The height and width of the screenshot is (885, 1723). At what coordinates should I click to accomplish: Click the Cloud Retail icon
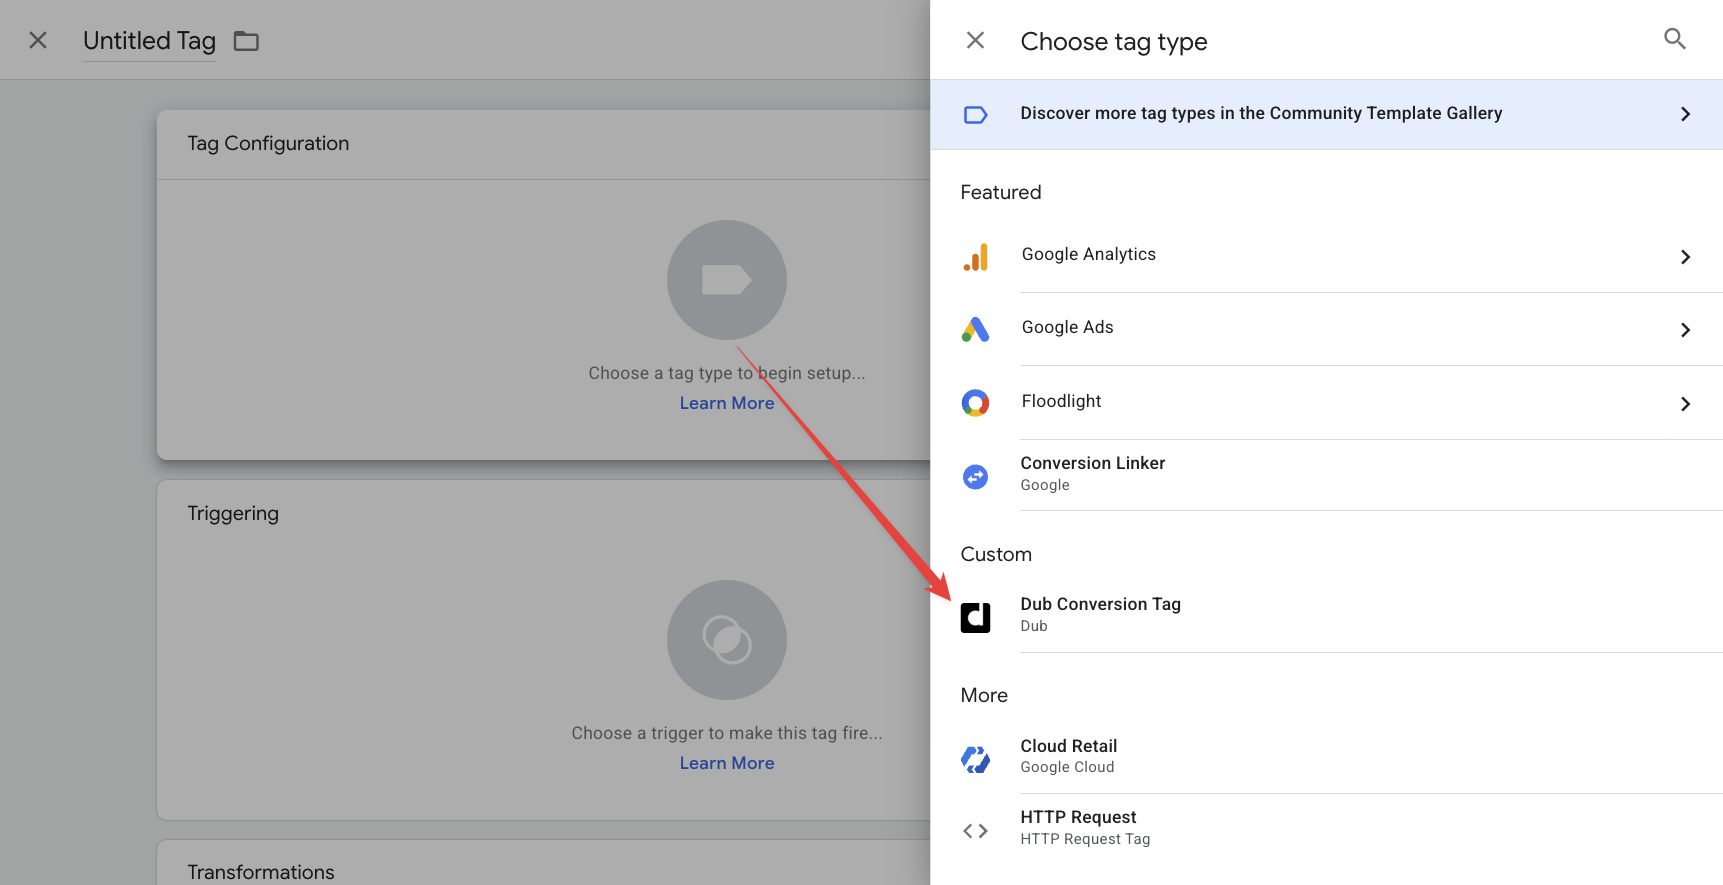(975, 760)
